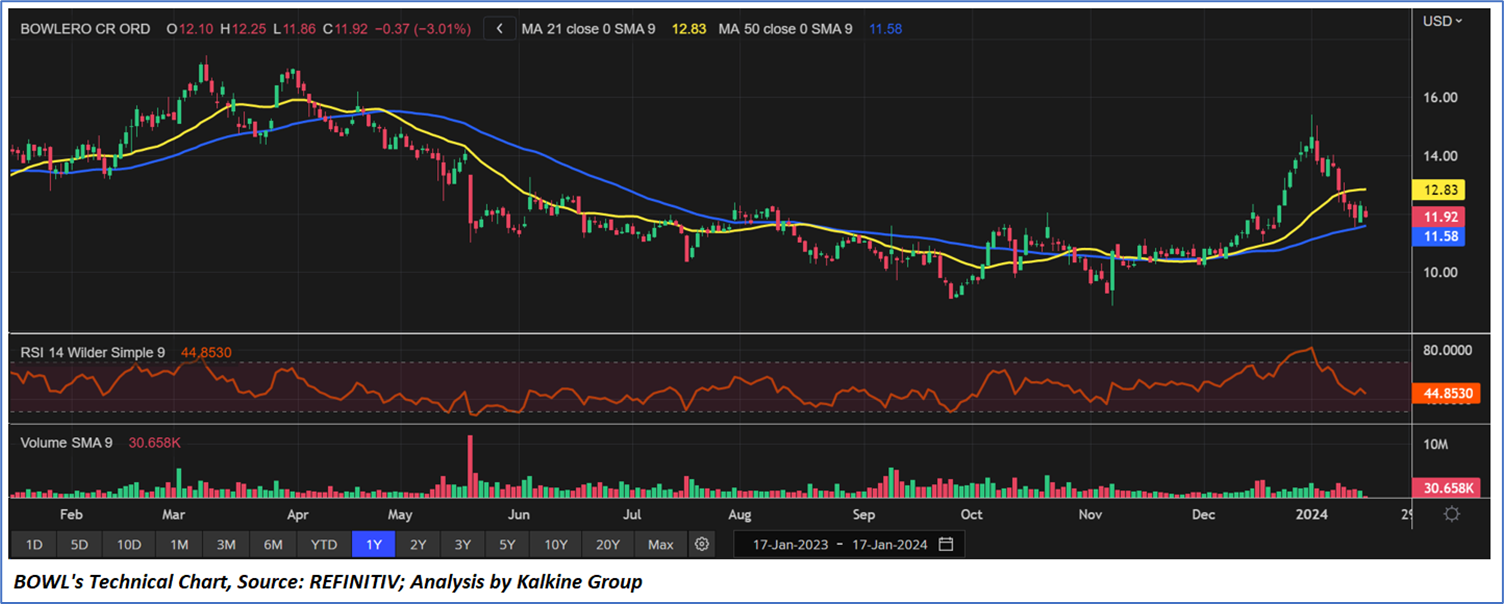1504x604 pixels.
Task: Click the RSI 14 Wilder Simple 9 label
Action: pos(95,352)
